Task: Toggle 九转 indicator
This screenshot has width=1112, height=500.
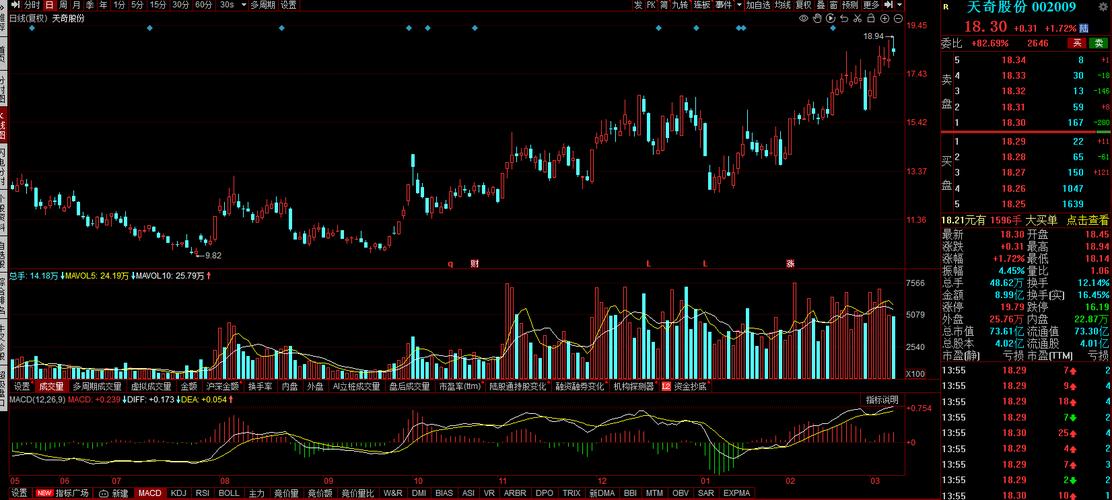Action: point(680,5)
